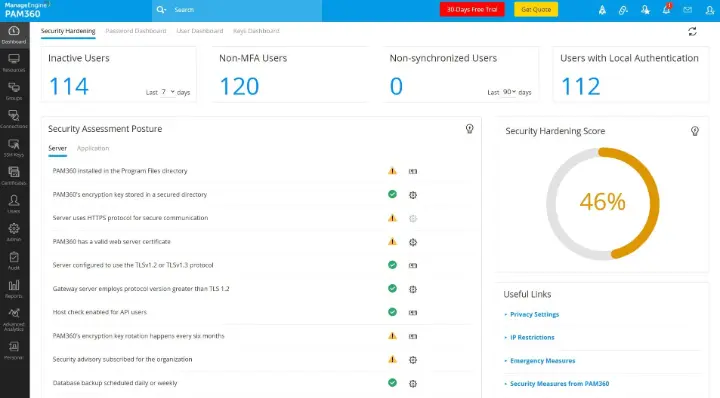
Task: Click the Inactive Users count 114
Action: click(68, 86)
